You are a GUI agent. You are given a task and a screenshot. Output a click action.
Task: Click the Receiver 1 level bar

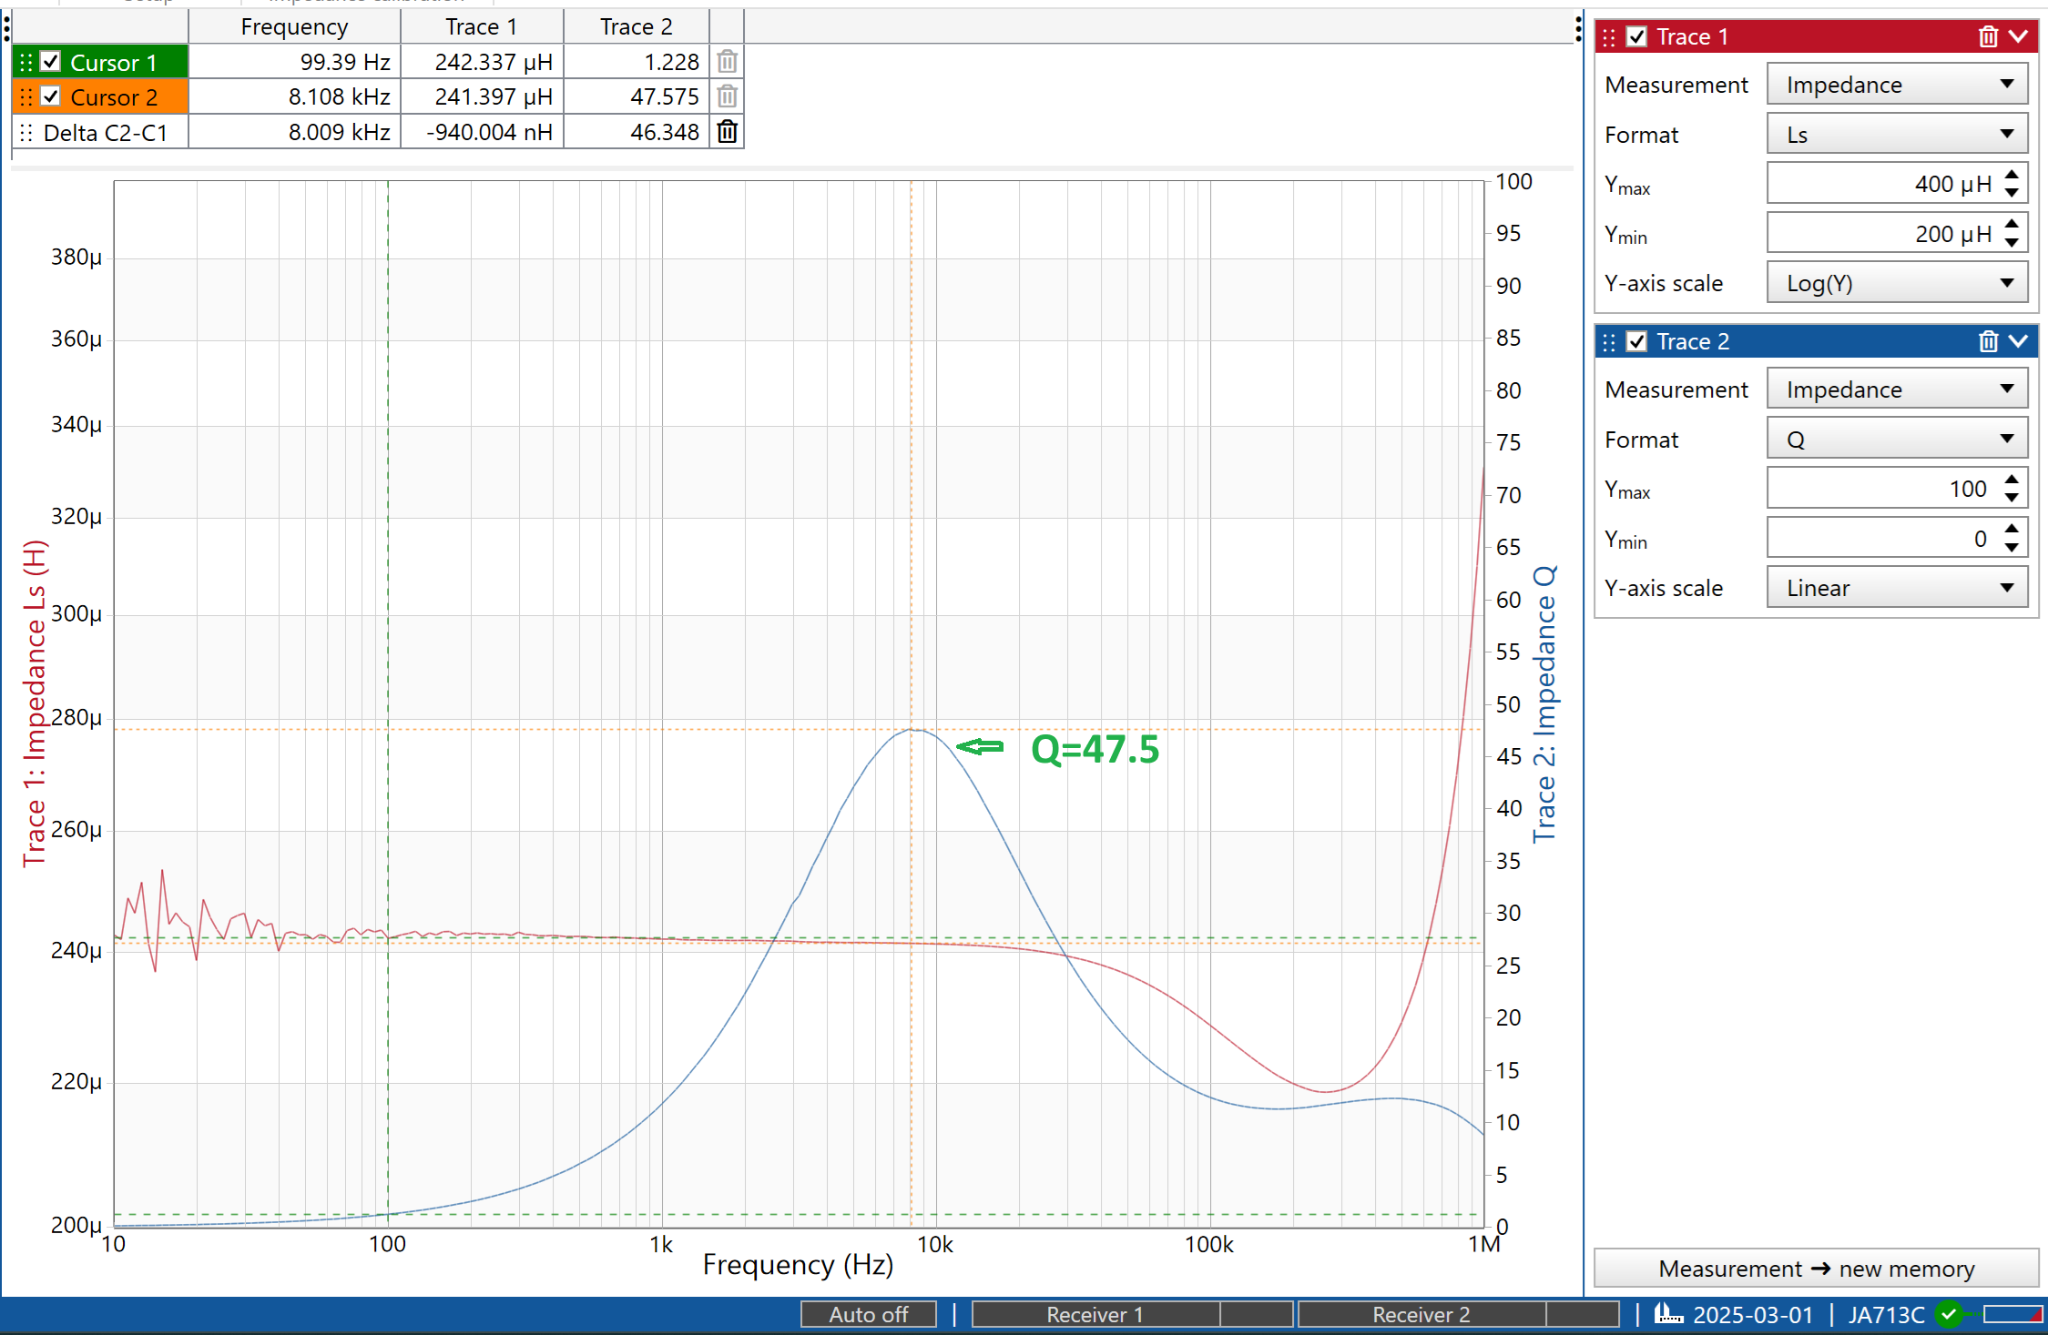pos(1132,1314)
